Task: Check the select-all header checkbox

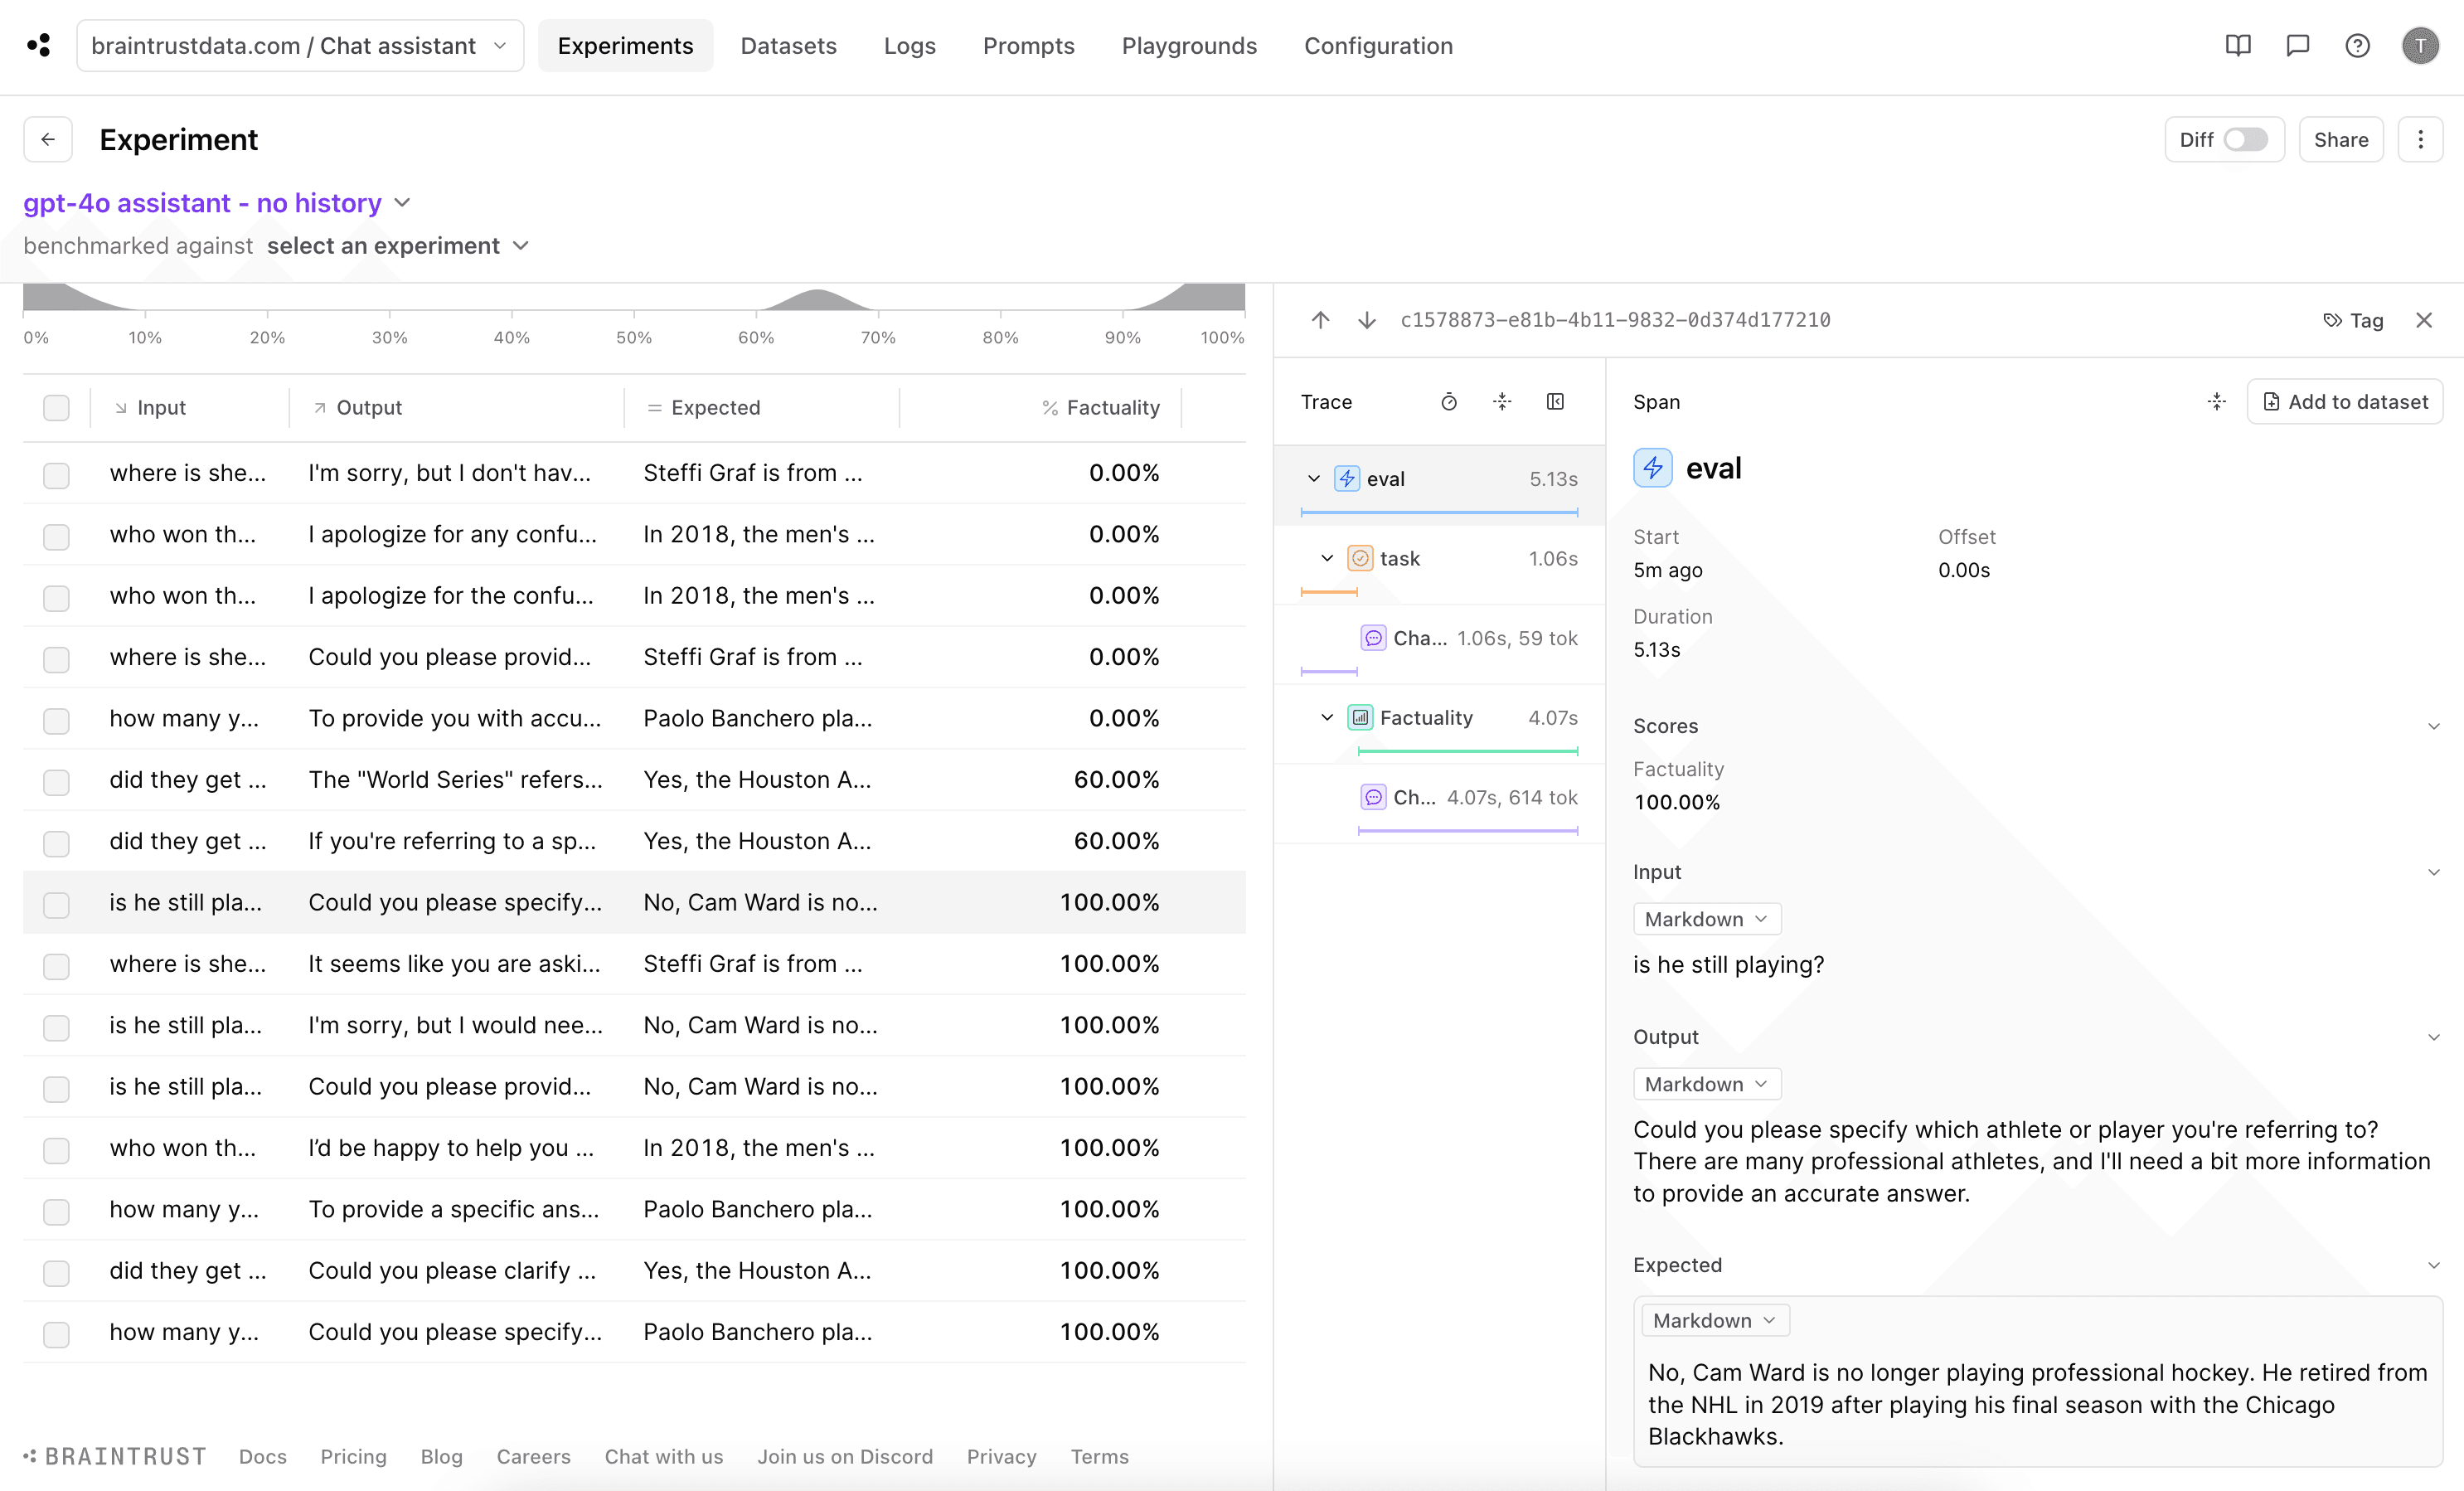Action: [x=56, y=408]
